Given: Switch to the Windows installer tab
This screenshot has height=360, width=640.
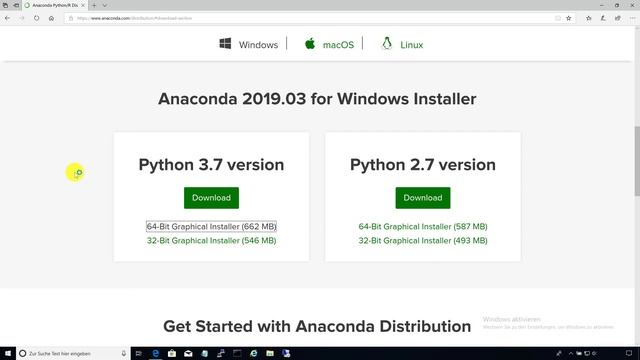Looking at the screenshot, I should [258, 45].
